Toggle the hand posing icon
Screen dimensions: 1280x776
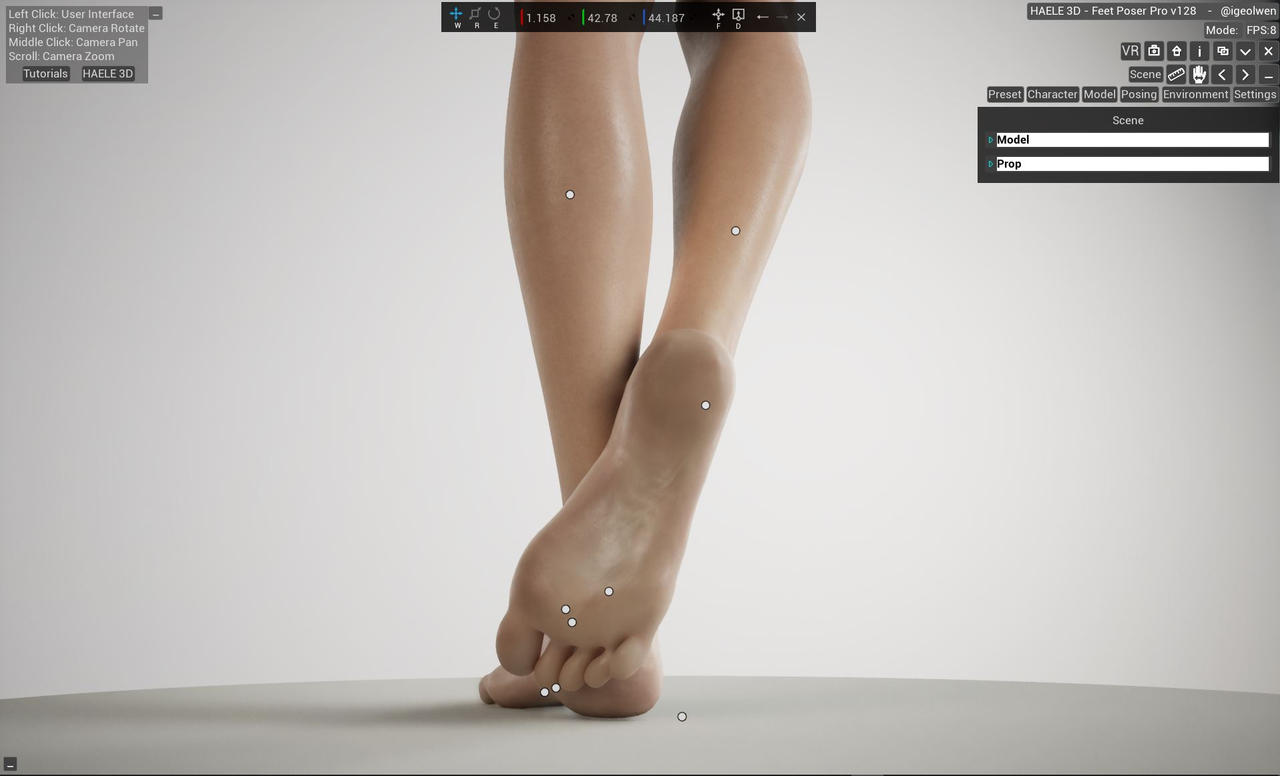(1199, 74)
